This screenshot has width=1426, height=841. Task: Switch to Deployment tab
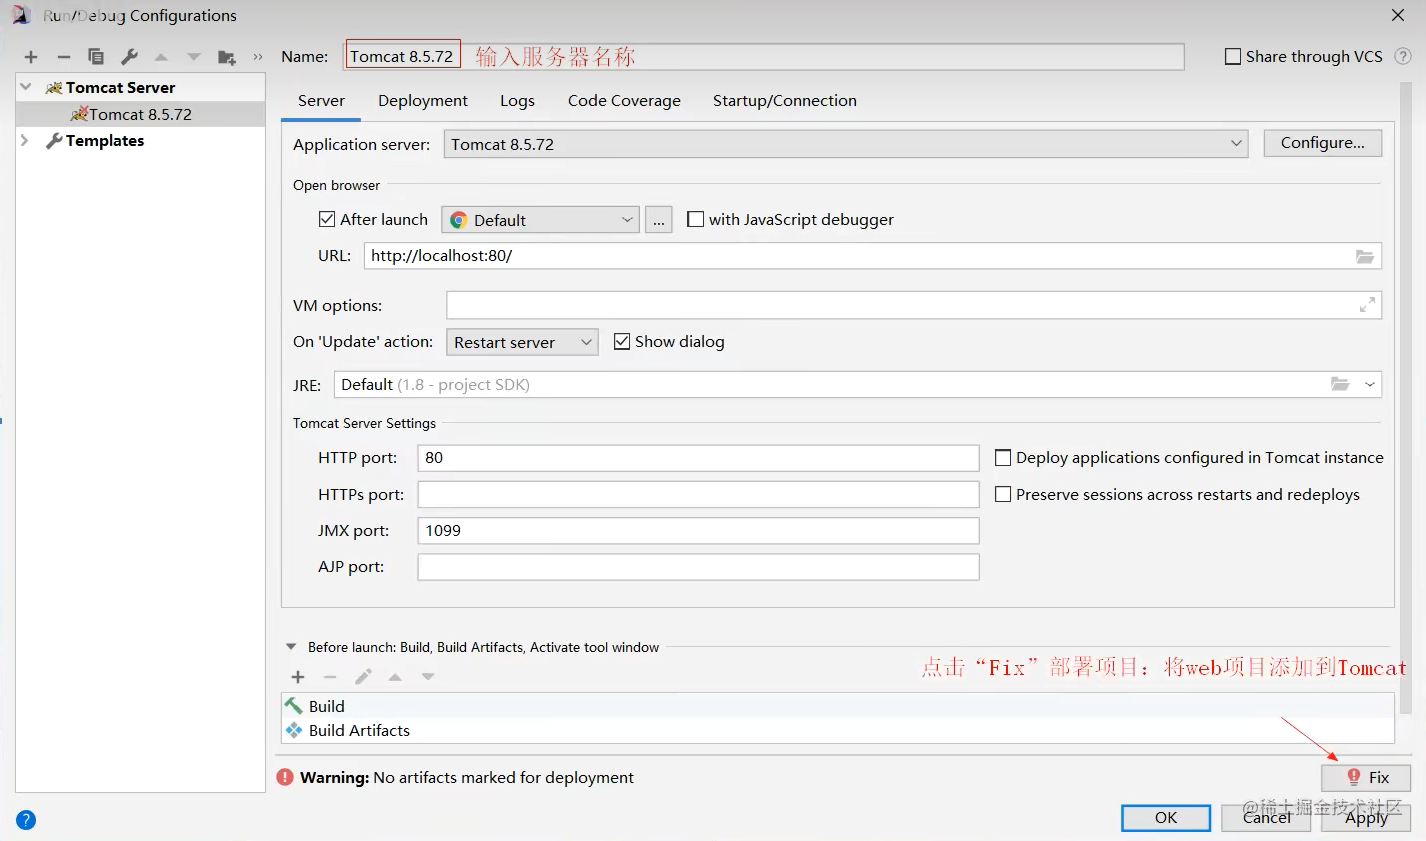point(423,101)
